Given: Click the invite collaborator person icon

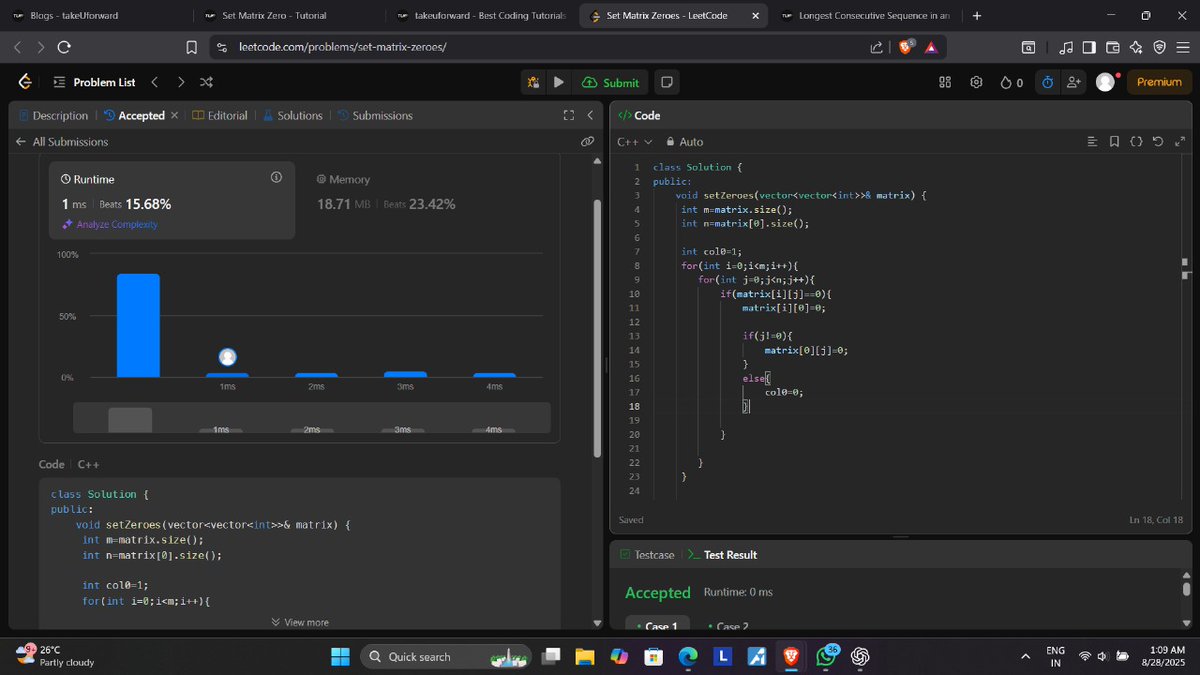Looking at the screenshot, I should (x=1073, y=83).
